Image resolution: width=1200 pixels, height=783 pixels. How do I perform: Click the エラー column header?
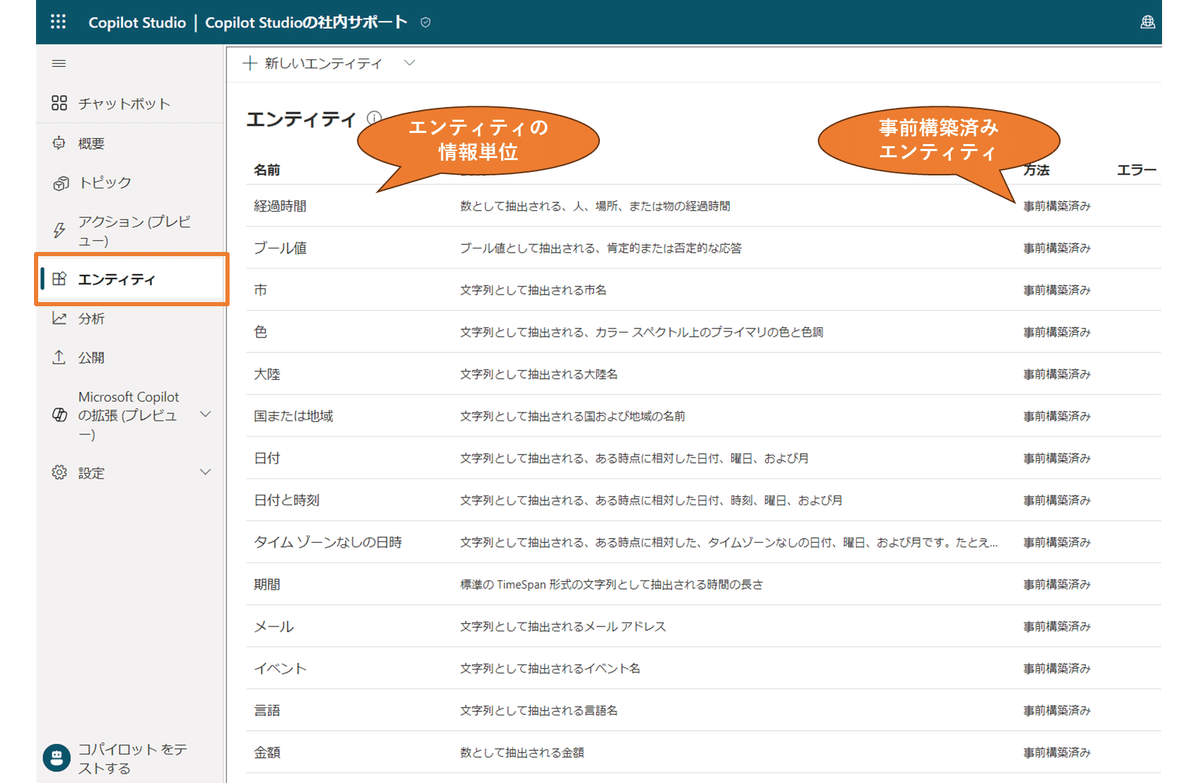[1137, 171]
